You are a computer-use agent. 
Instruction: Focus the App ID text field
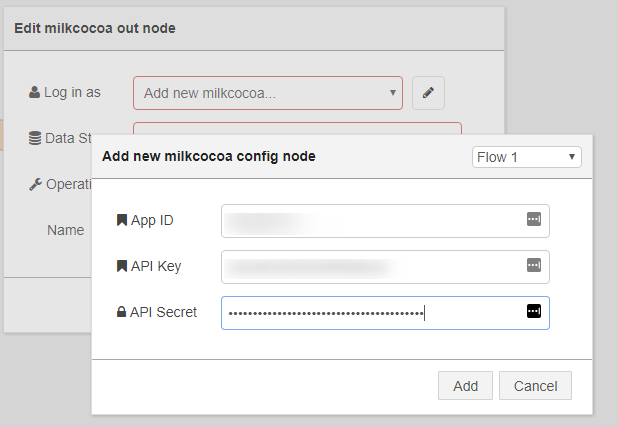[x=370, y=220]
